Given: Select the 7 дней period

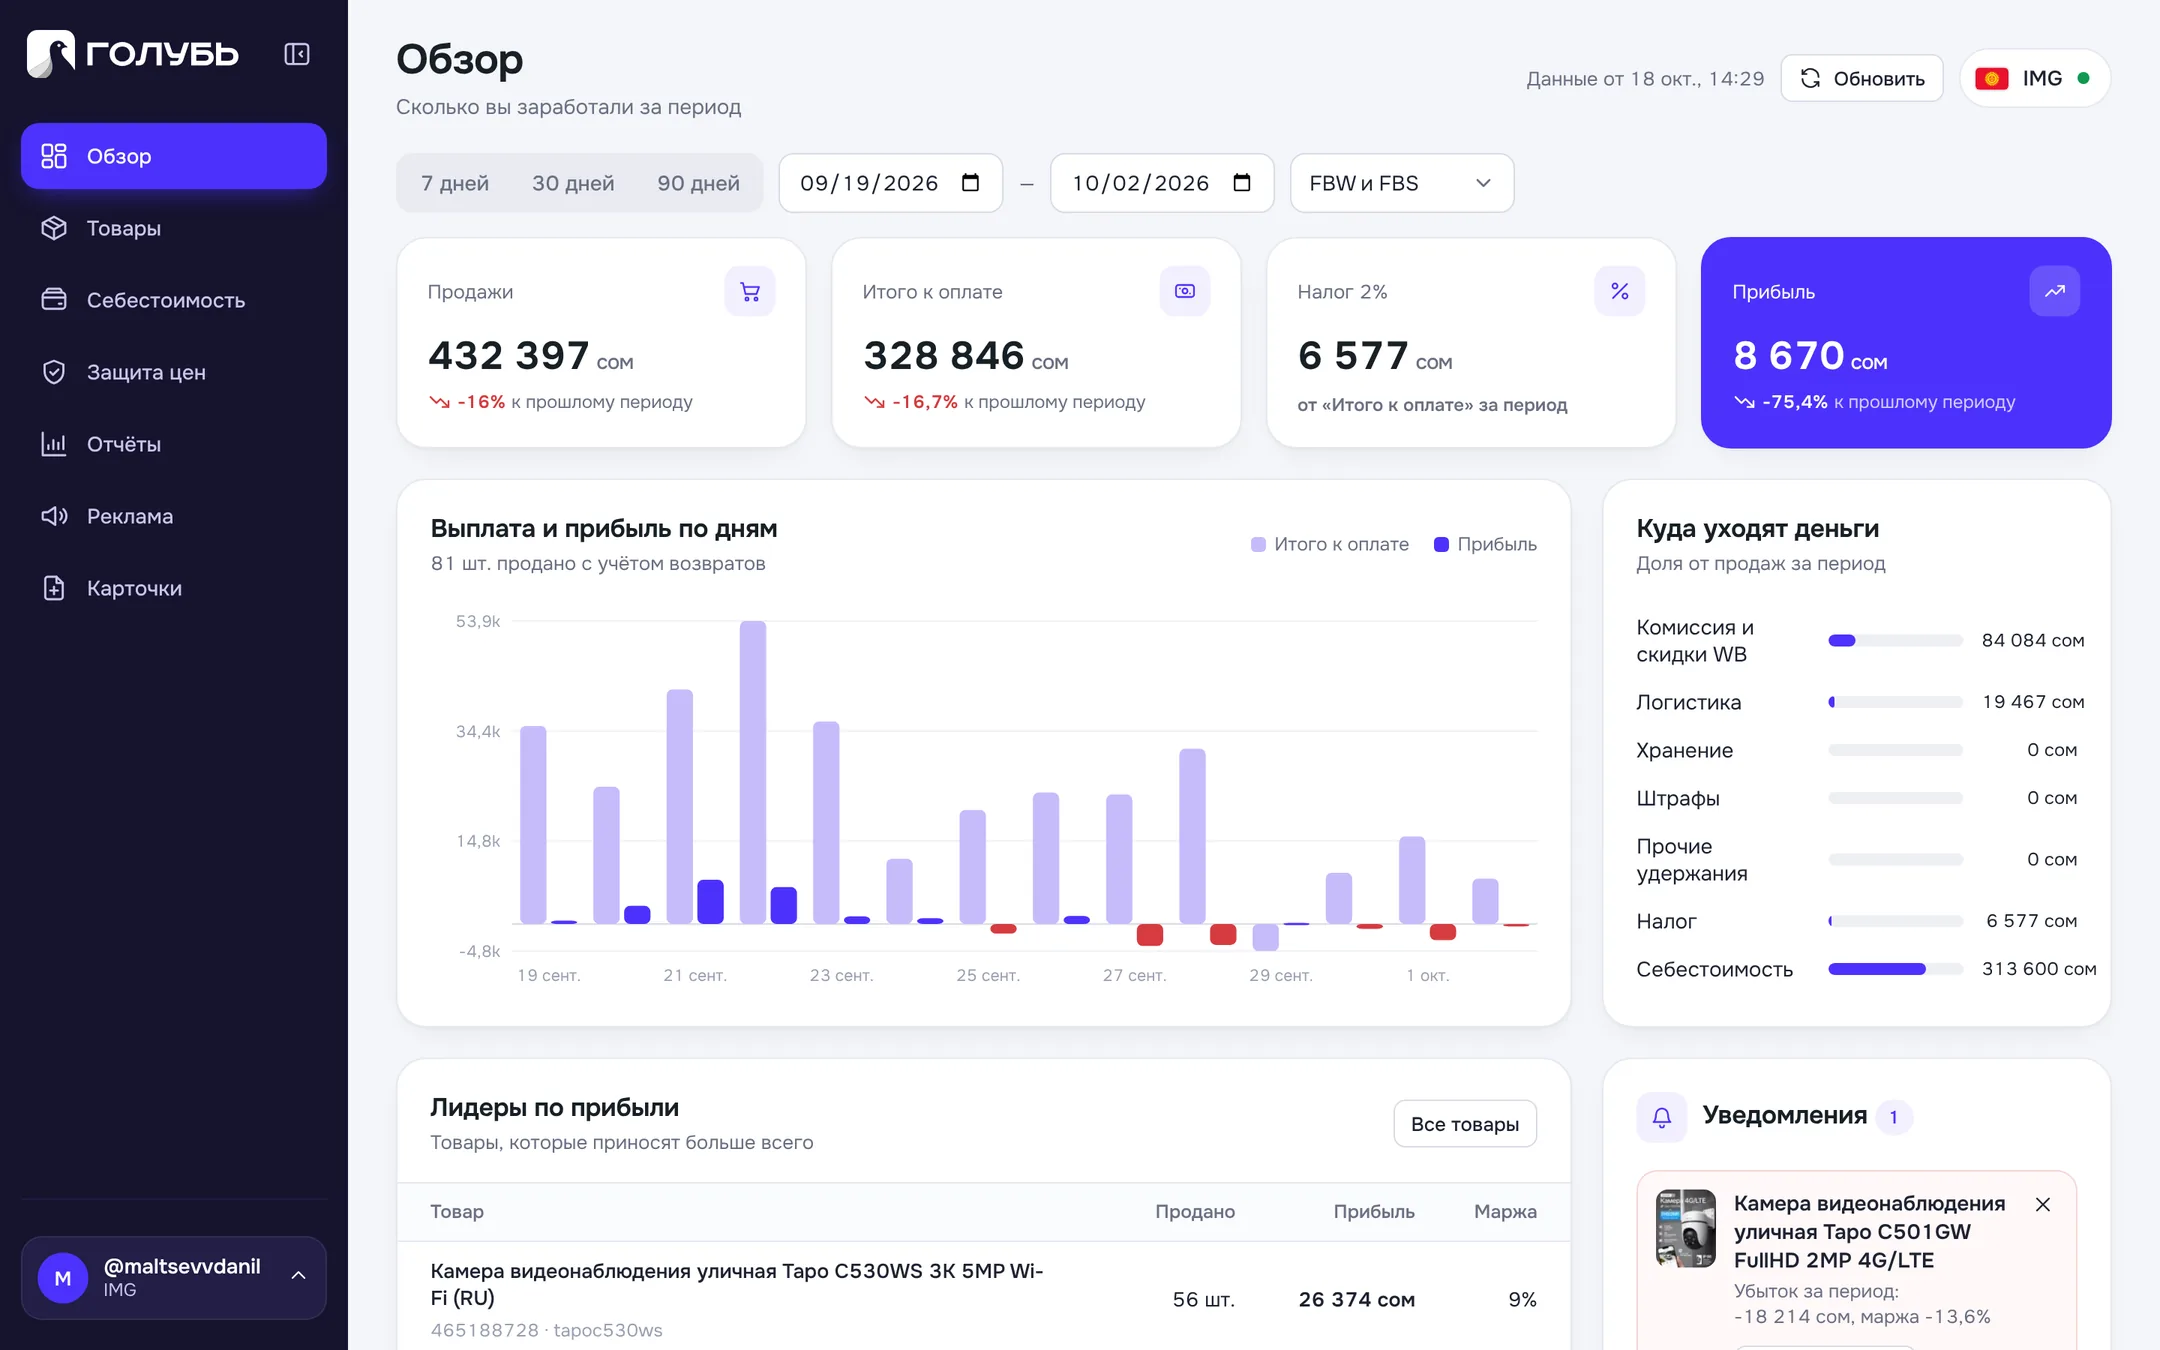Looking at the screenshot, I should 455,183.
